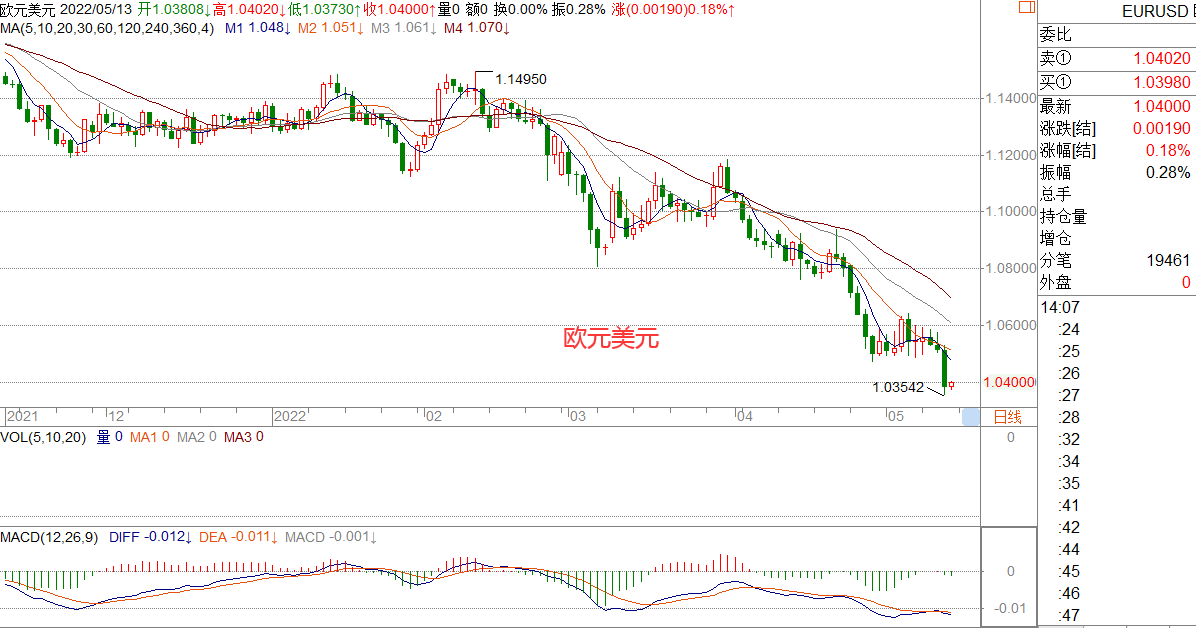Click the 1.03542 low price marker
1196x628 pixels.
tap(898, 387)
